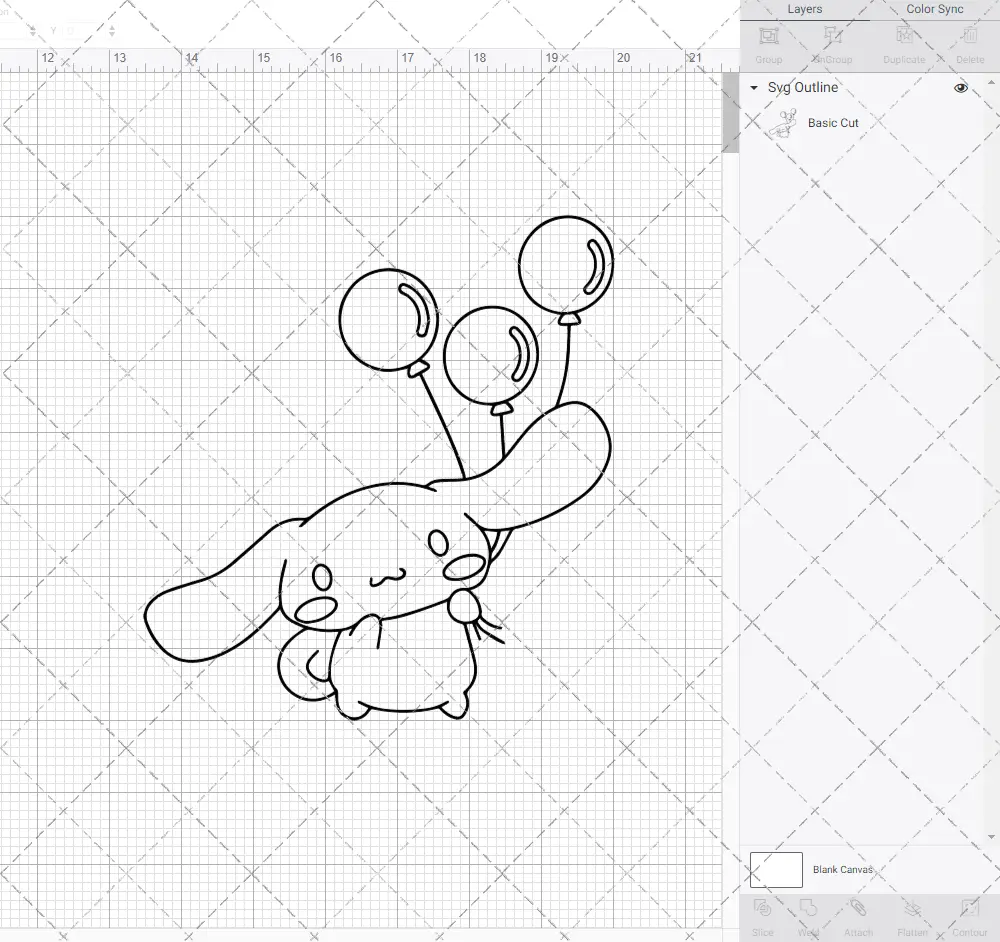Select the Svg Outline group name
The image size is (1000, 942).
(803, 87)
